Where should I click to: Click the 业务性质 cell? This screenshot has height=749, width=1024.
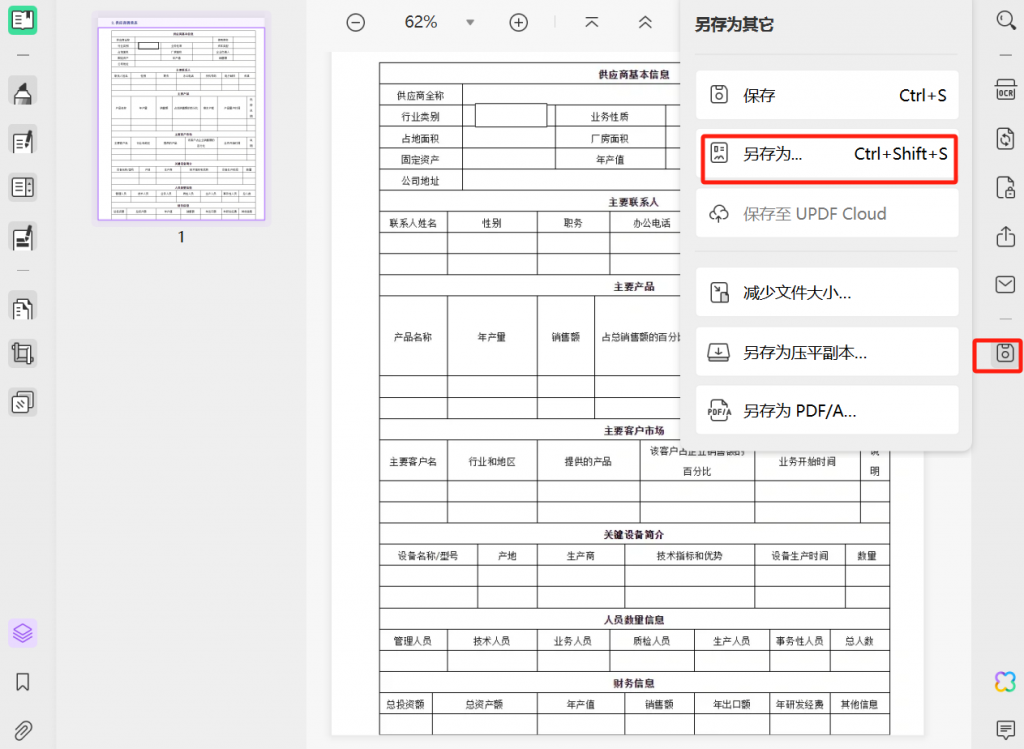coord(610,116)
